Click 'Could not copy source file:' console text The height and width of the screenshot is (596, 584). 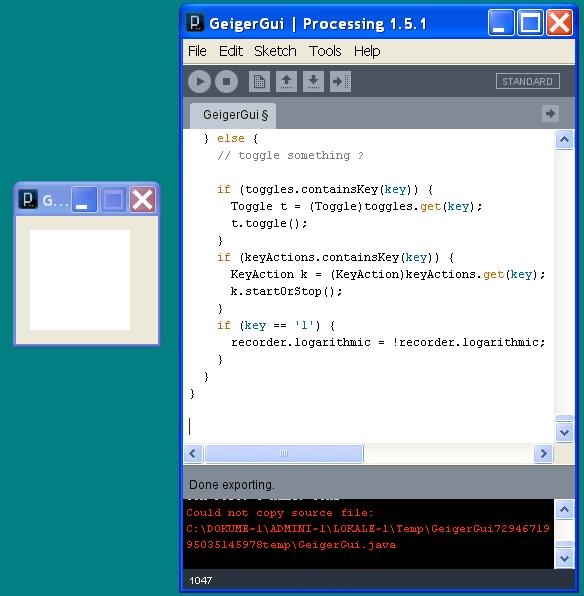[280, 513]
